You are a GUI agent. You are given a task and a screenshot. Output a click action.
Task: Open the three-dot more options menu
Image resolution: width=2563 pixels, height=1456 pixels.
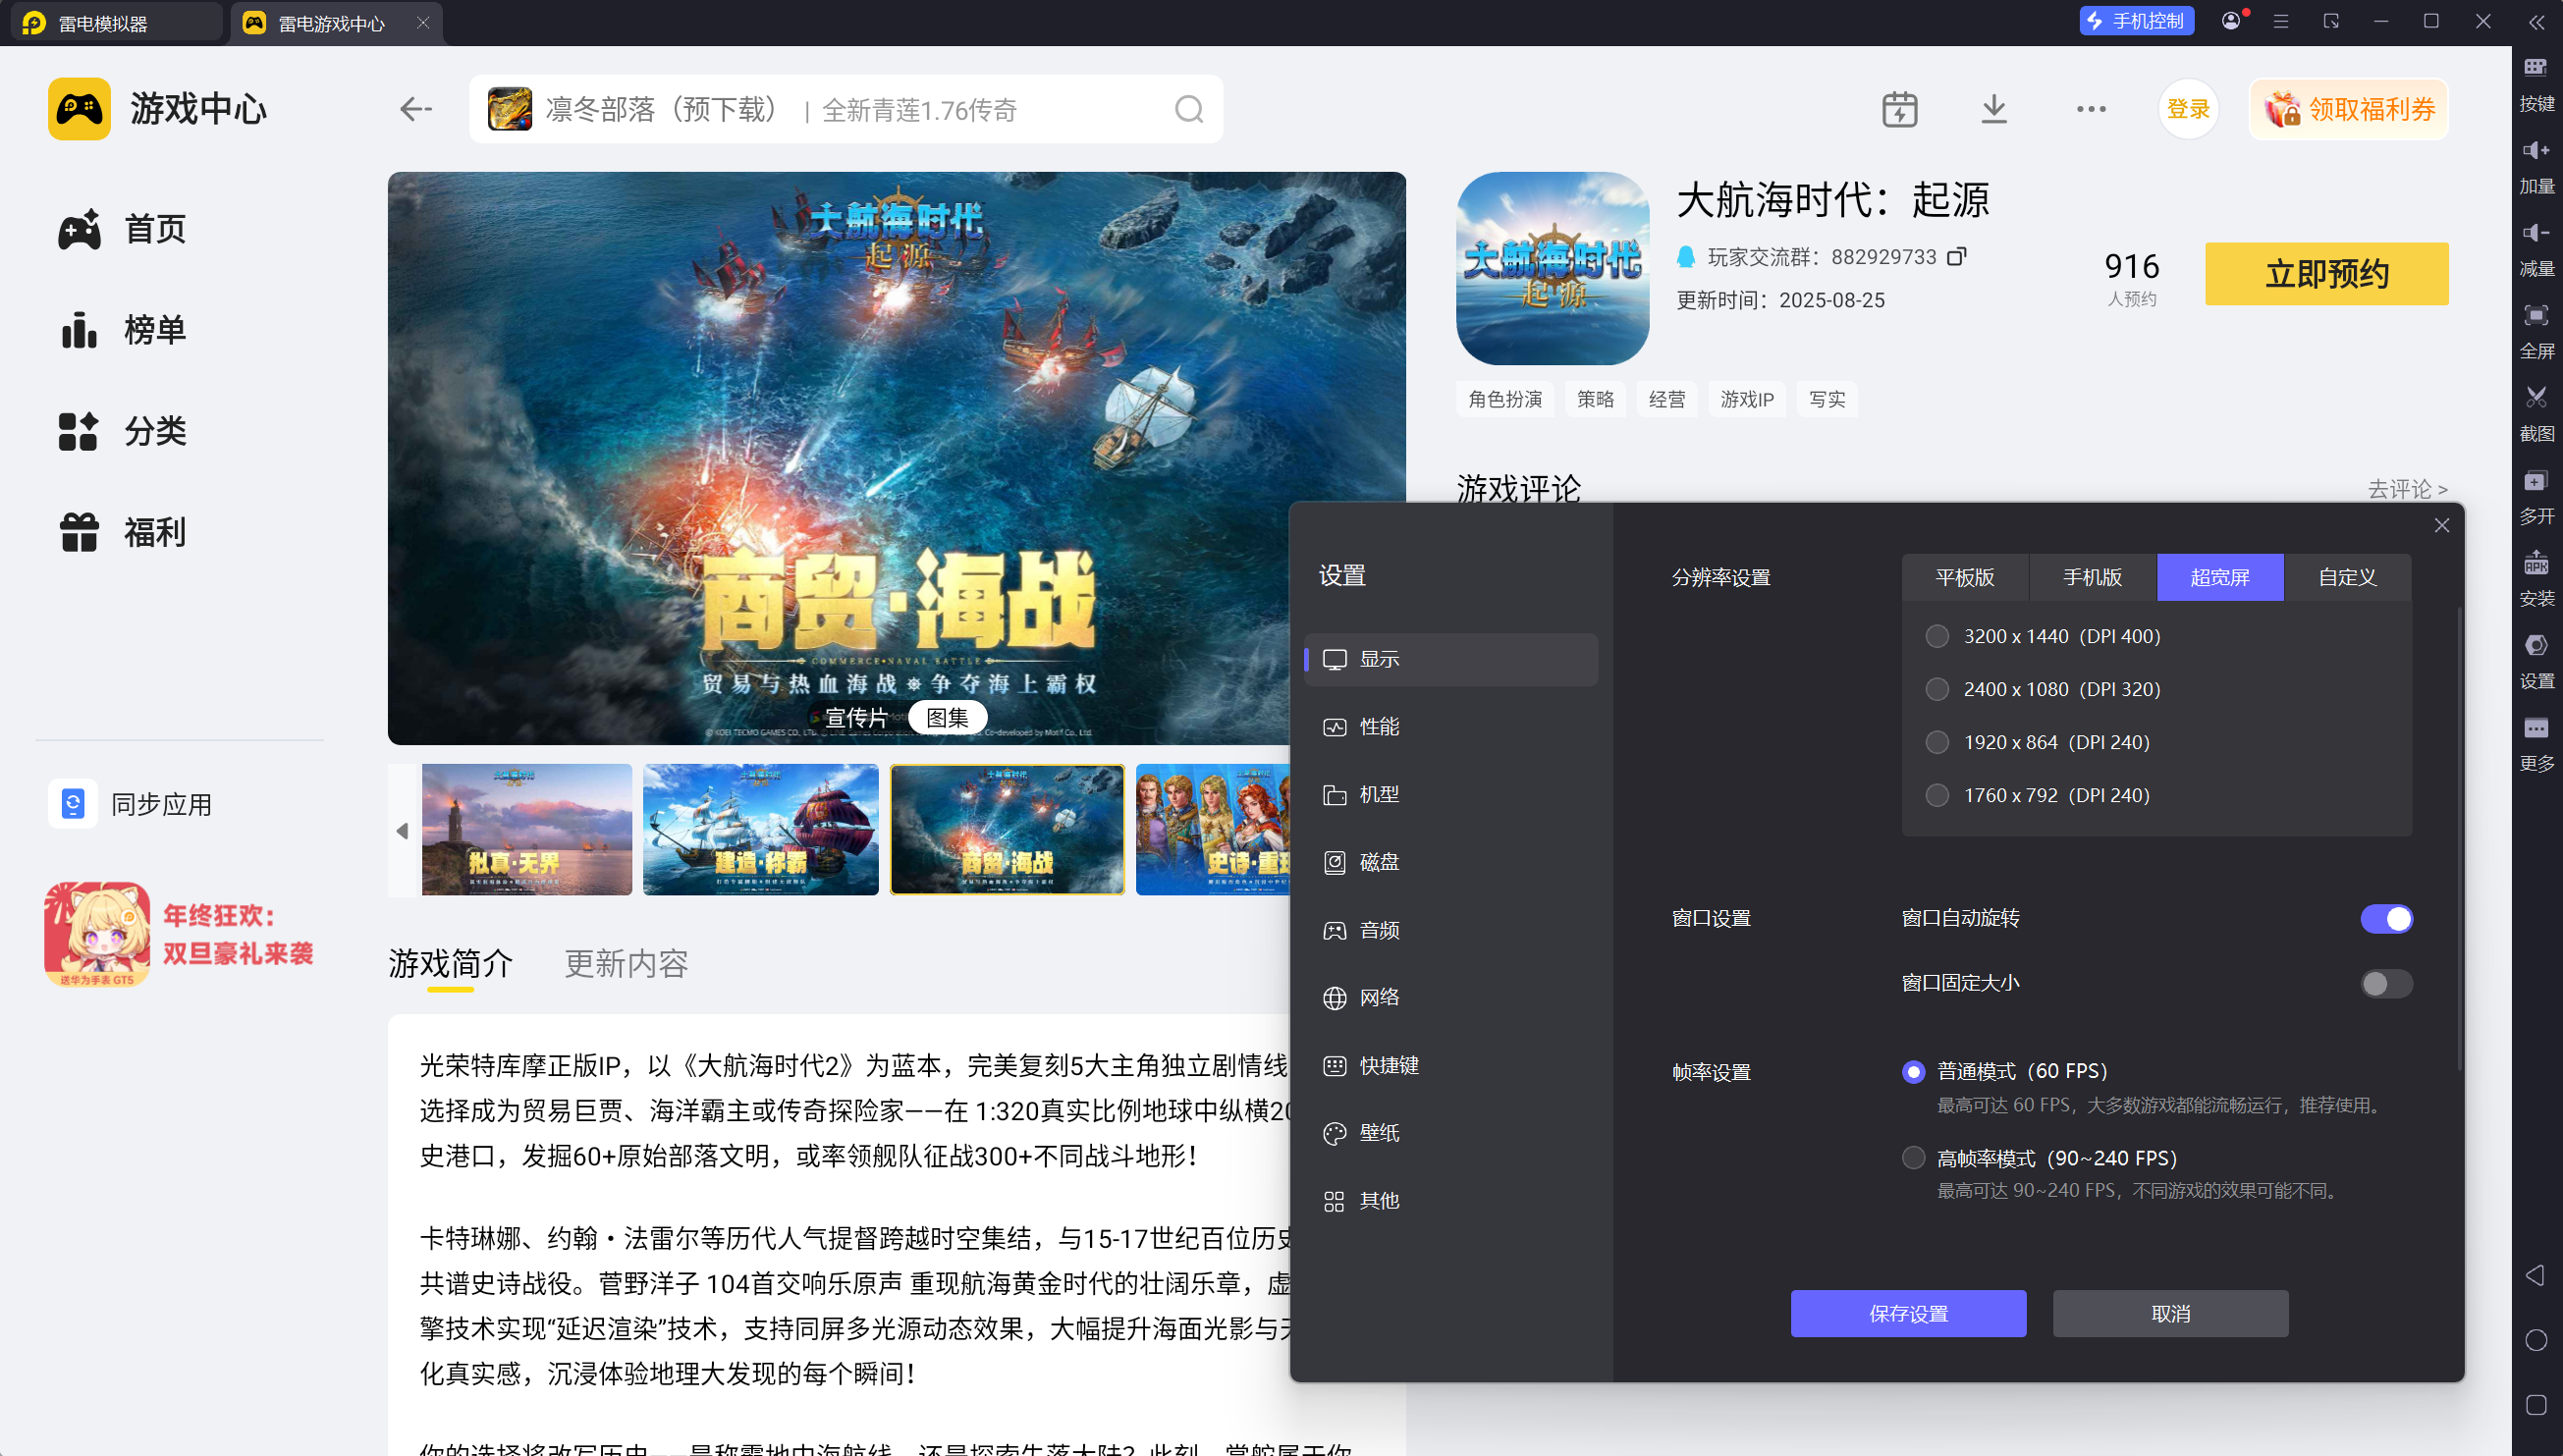[2090, 109]
